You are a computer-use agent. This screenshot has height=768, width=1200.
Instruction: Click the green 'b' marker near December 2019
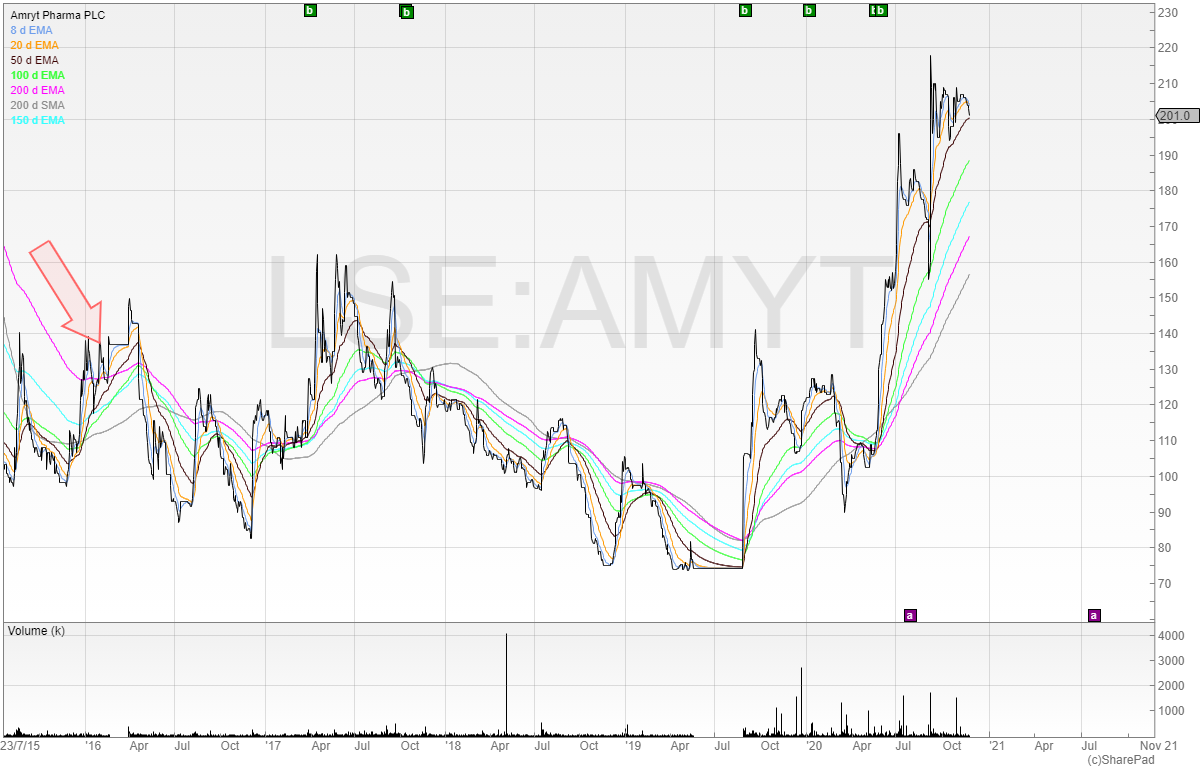[809, 11]
